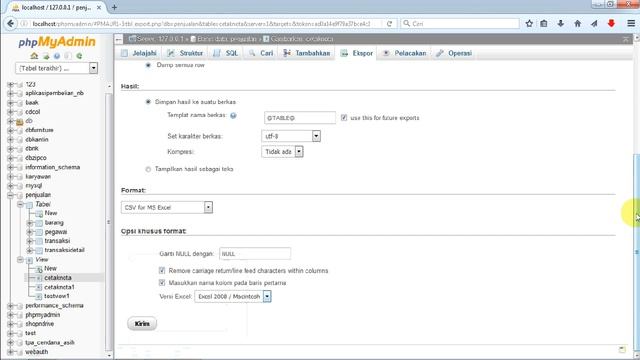Expand the mysql database node
640x360 pixels.
10,186
